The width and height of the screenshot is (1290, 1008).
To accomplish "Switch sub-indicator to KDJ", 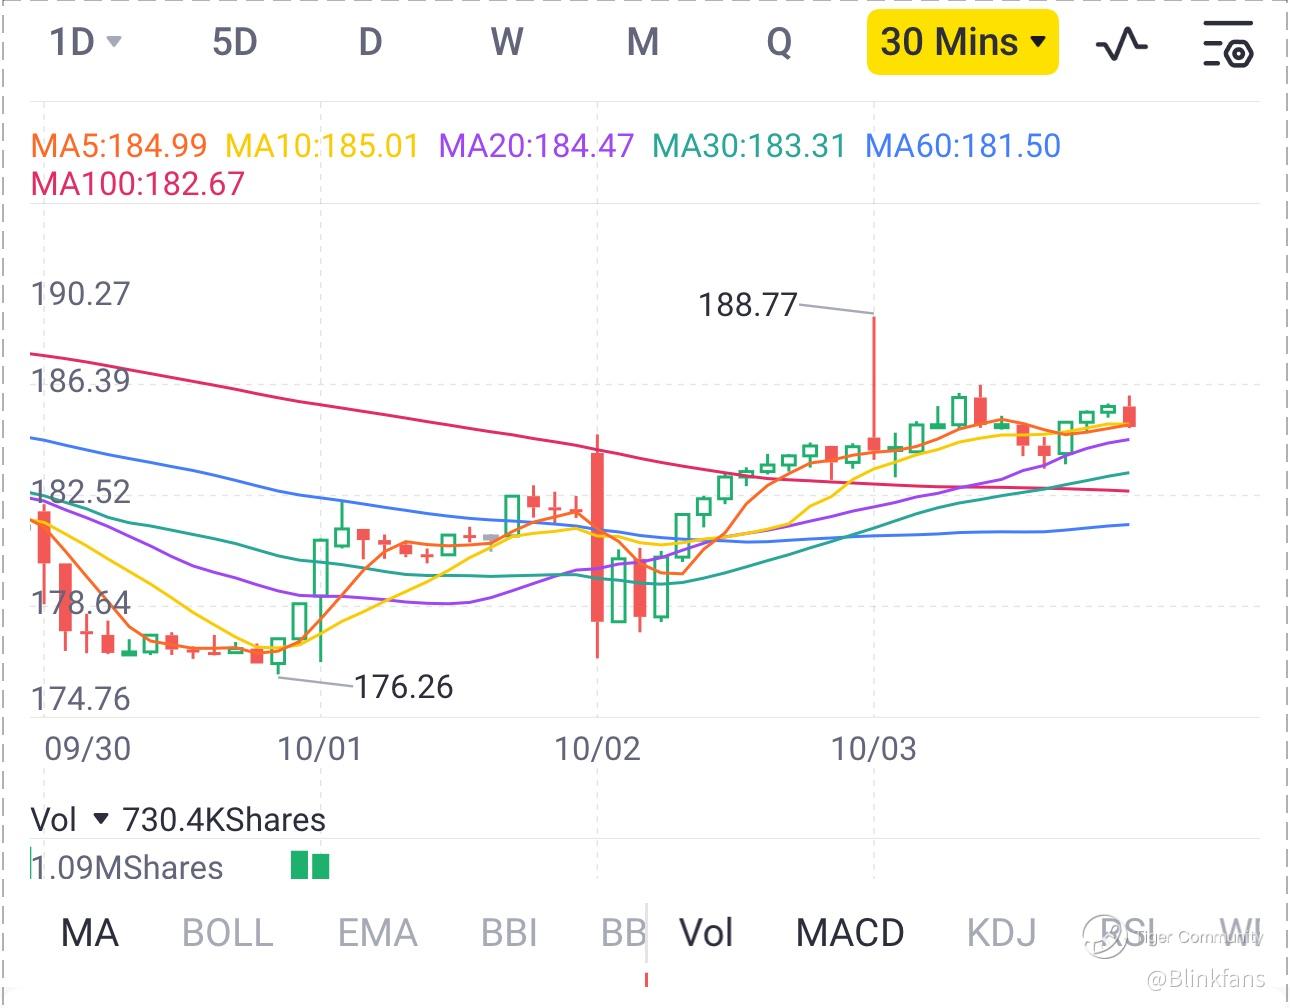I will [x=1001, y=933].
